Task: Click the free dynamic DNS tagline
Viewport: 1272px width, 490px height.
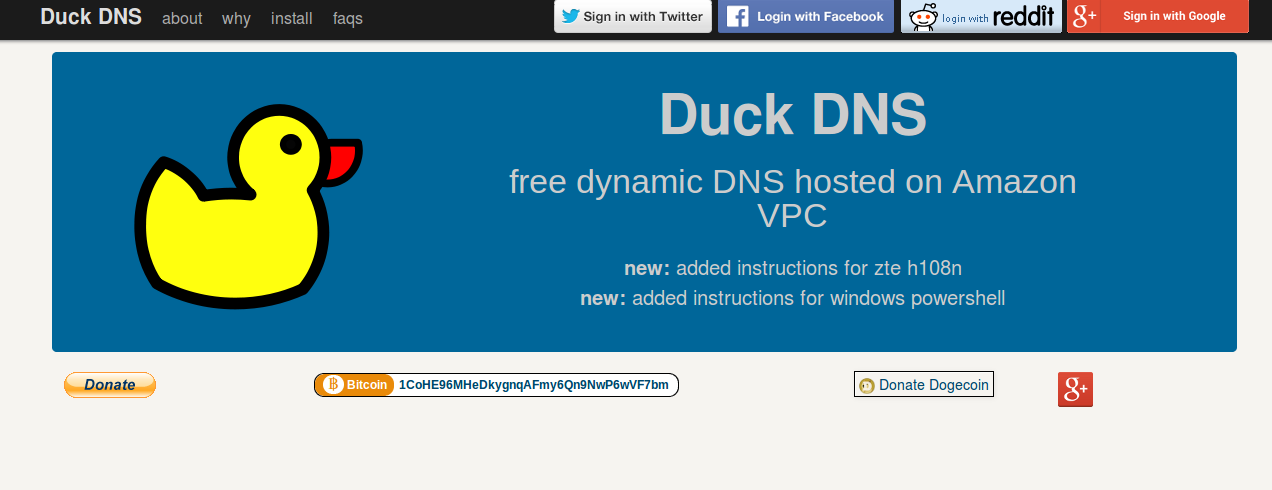Action: click(x=793, y=198)
